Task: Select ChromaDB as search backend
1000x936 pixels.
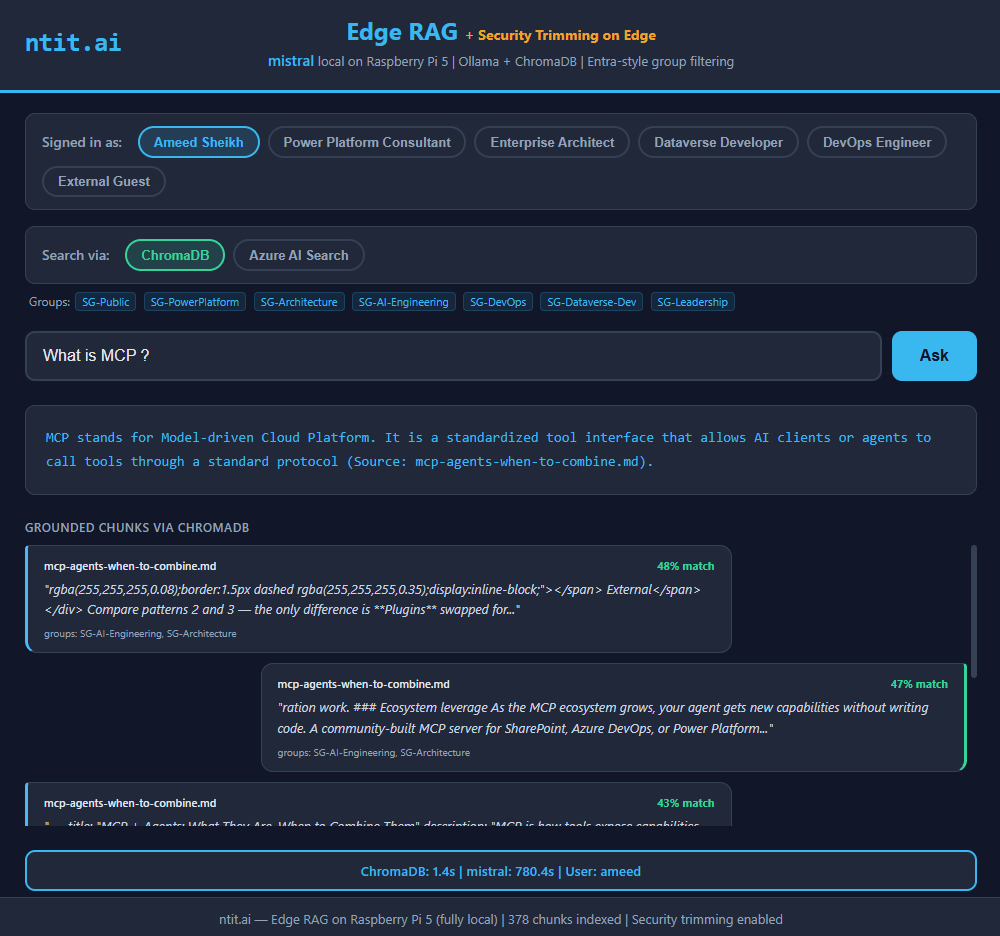Action: click(x=175, y=255)
